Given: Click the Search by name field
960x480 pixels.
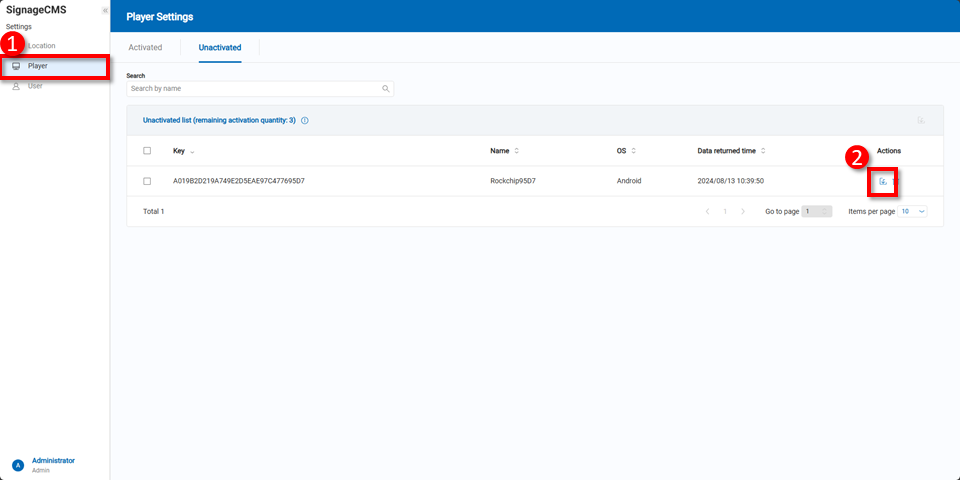Looking at the screenshot, I should click(x=260, y=89).
